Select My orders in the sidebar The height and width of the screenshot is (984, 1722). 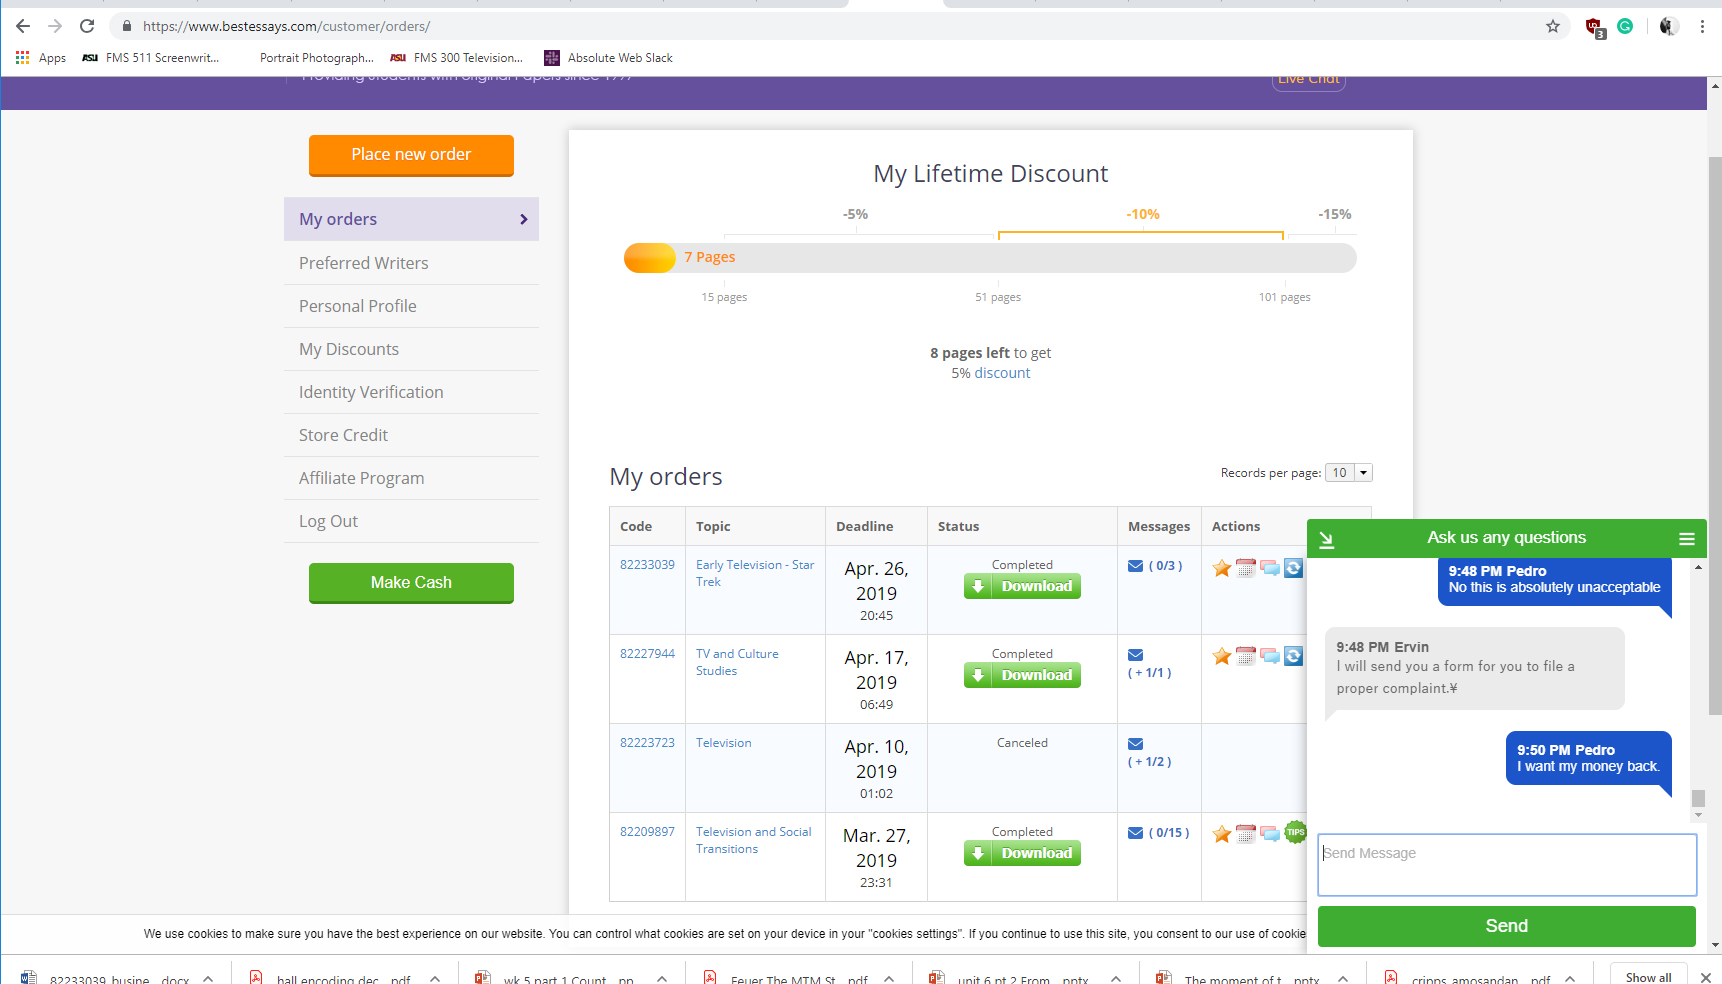pyautogui.click(x=411, y=219)
